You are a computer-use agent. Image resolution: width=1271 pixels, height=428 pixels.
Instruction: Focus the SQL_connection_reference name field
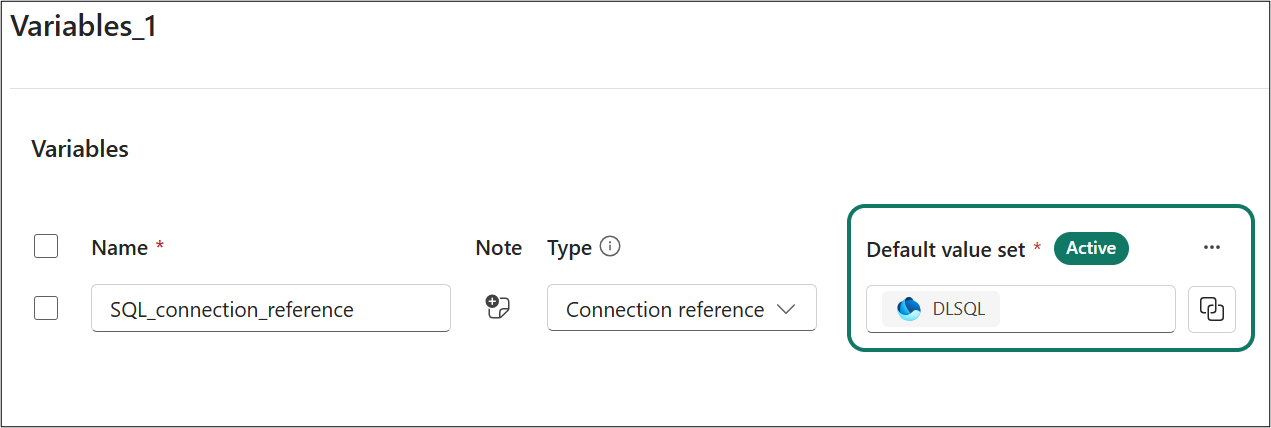(x=270, y=309)
